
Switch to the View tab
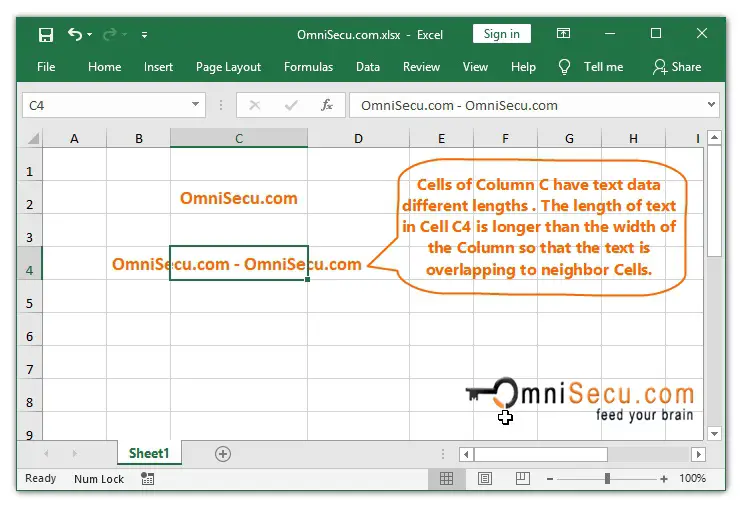tap(475, 67)
